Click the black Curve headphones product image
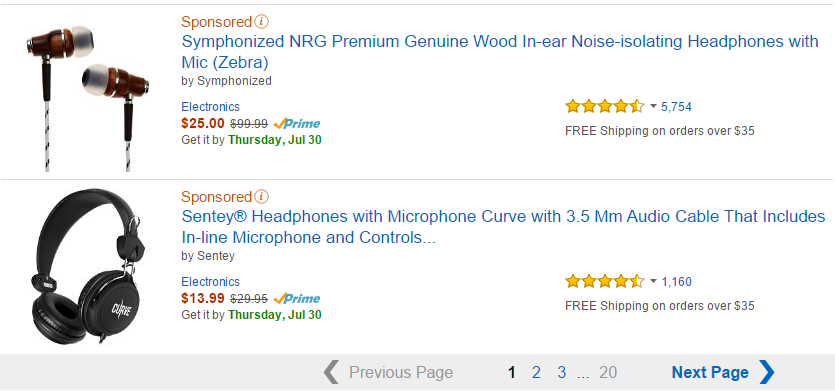The width and height of the screenshot is (835, 391). click(88, 268)
